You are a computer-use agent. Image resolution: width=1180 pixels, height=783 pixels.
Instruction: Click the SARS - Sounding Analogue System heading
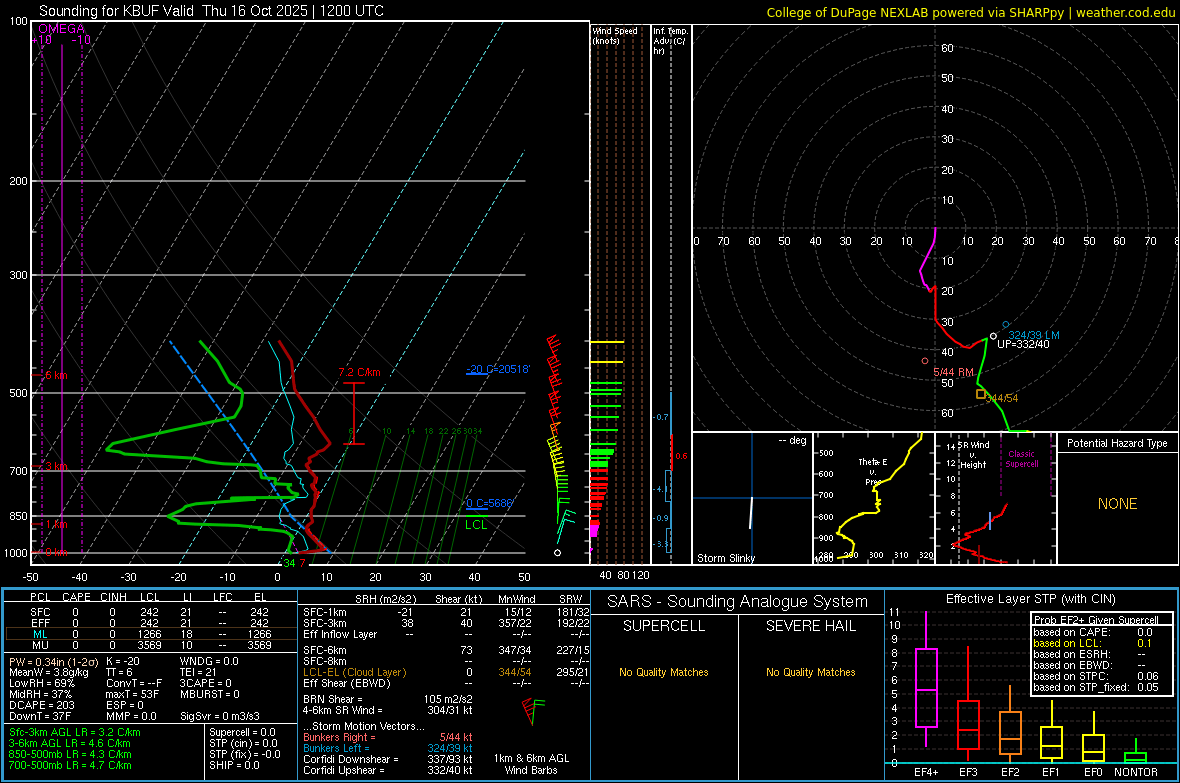pyautogui.click(x=737, y=602)
